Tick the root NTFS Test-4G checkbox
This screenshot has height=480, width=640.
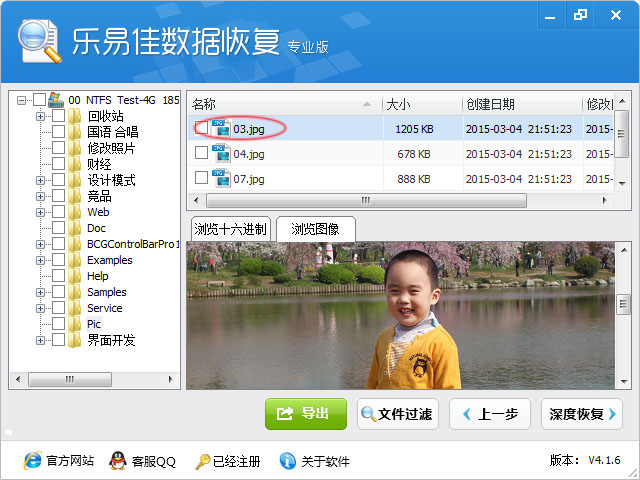pos(39,100)
